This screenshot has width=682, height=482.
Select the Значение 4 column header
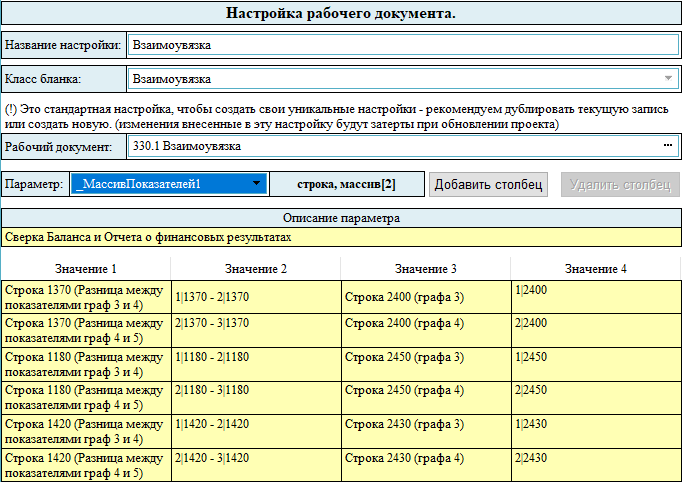595,269
